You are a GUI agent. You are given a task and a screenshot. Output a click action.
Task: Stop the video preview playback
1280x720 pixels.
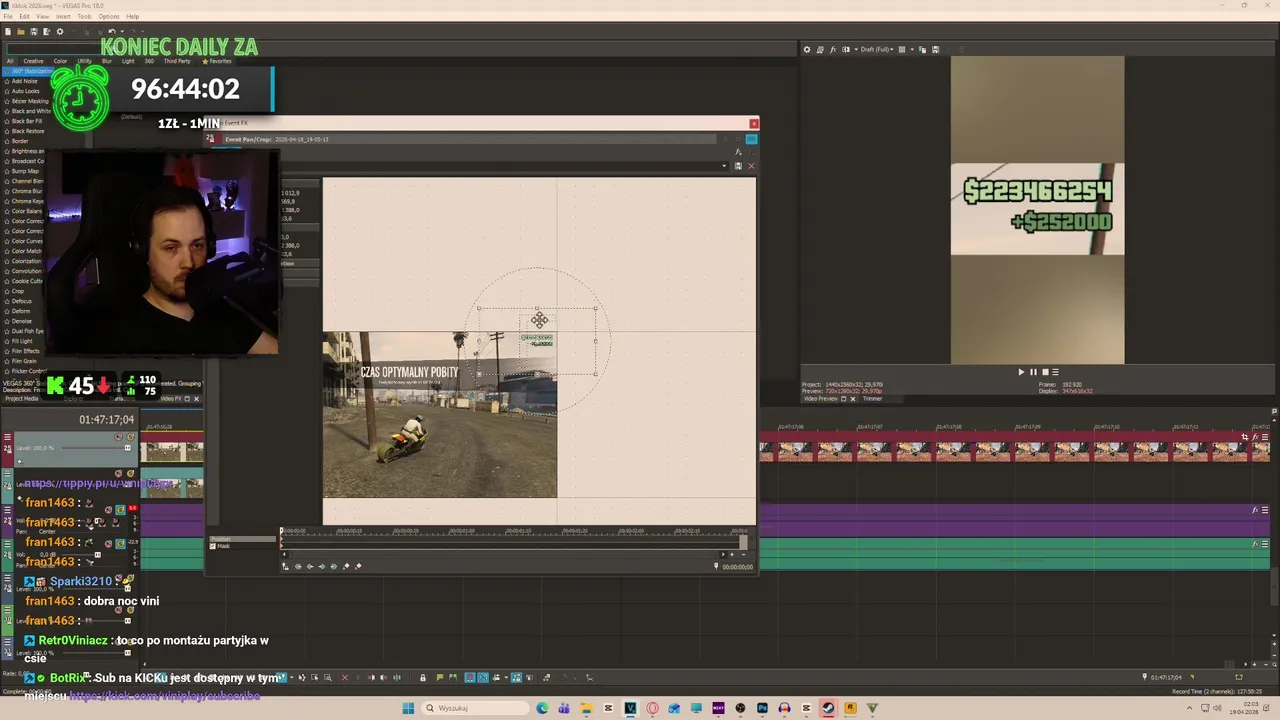click(x=1044, y=372)
